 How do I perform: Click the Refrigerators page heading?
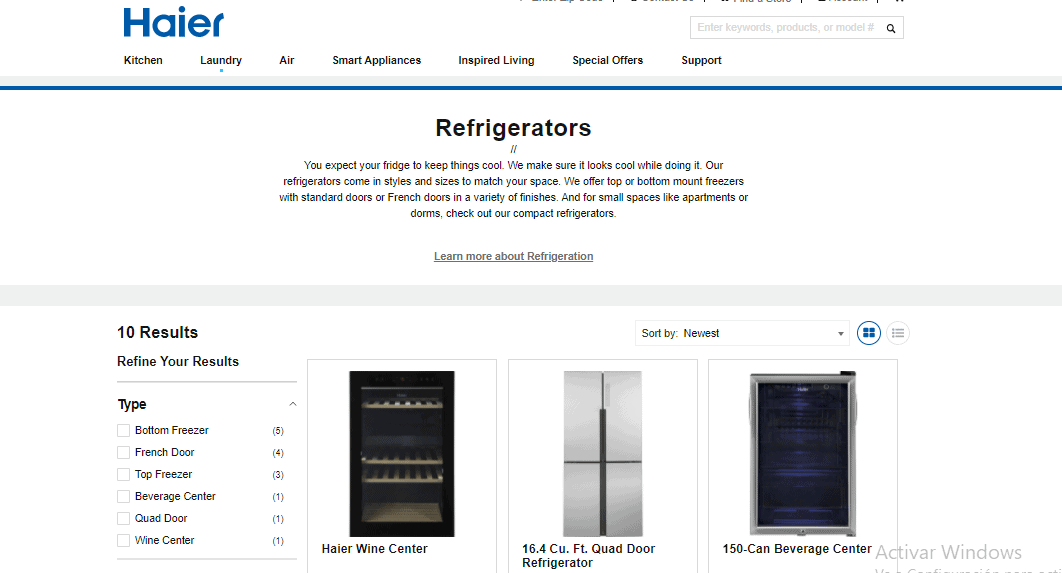pos(513,128)
